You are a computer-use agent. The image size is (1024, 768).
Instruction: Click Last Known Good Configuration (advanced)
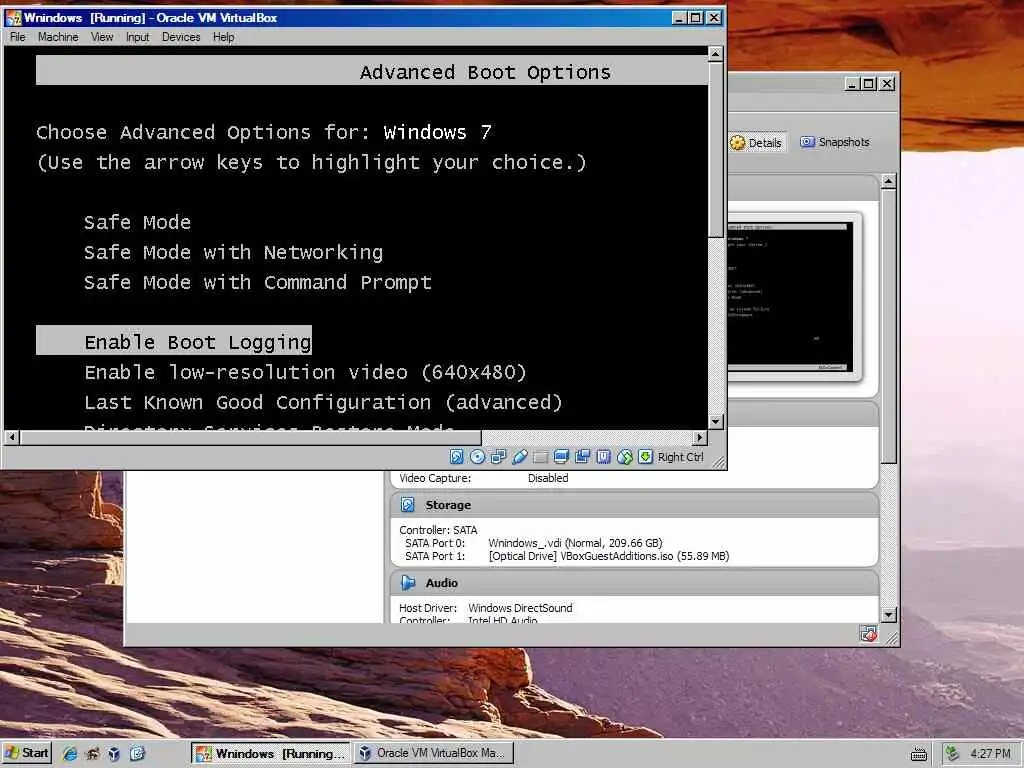(323, 402)
